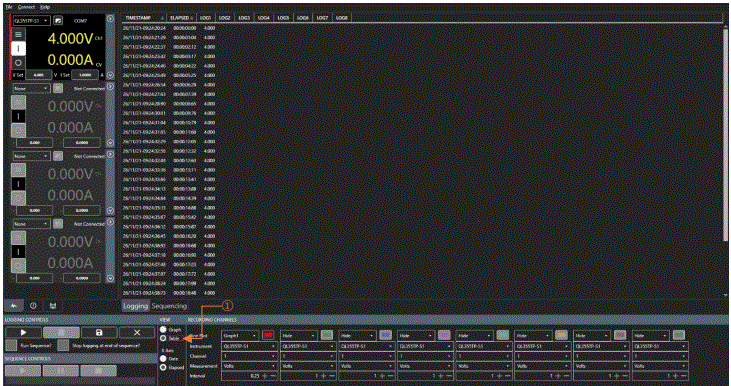Open the fourth panel's None instrument dropdown
Viewport: 731px width, 386px height.
31,224
